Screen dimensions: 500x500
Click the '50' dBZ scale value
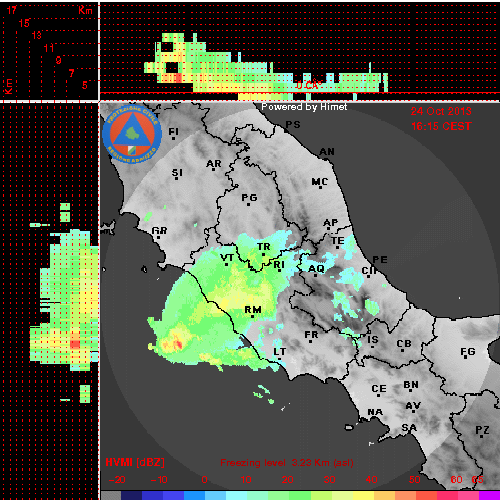(414, 480)
